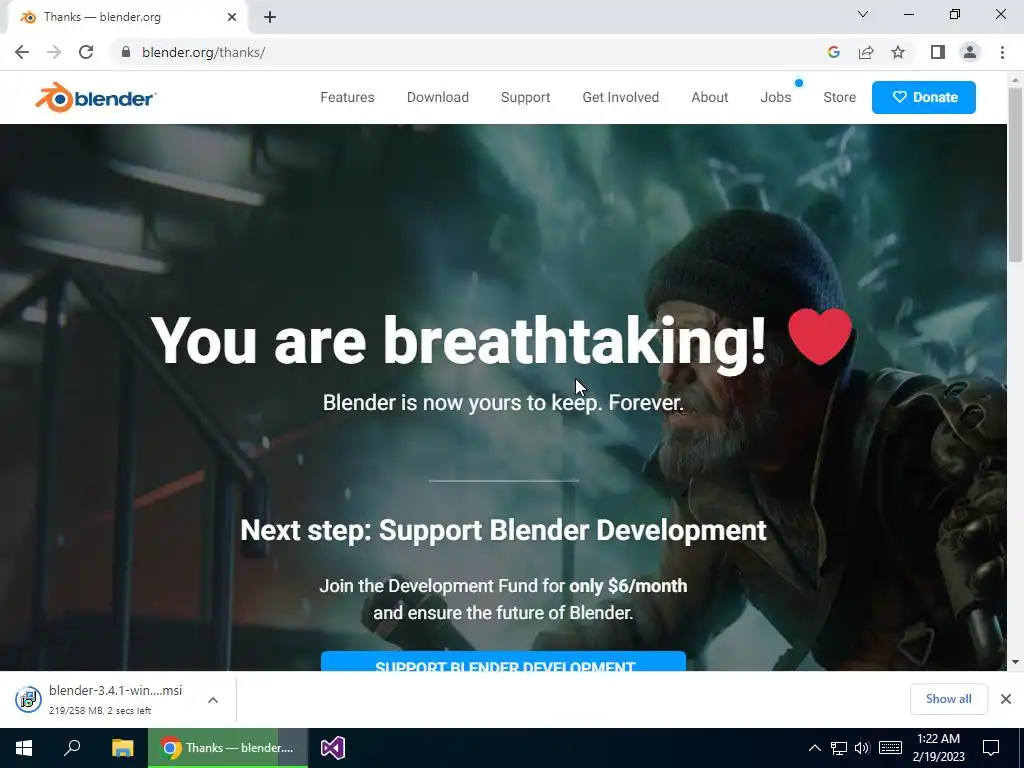Screen dimensions: 1024x768
Task: Open the browser side panel
Action: 937,52
